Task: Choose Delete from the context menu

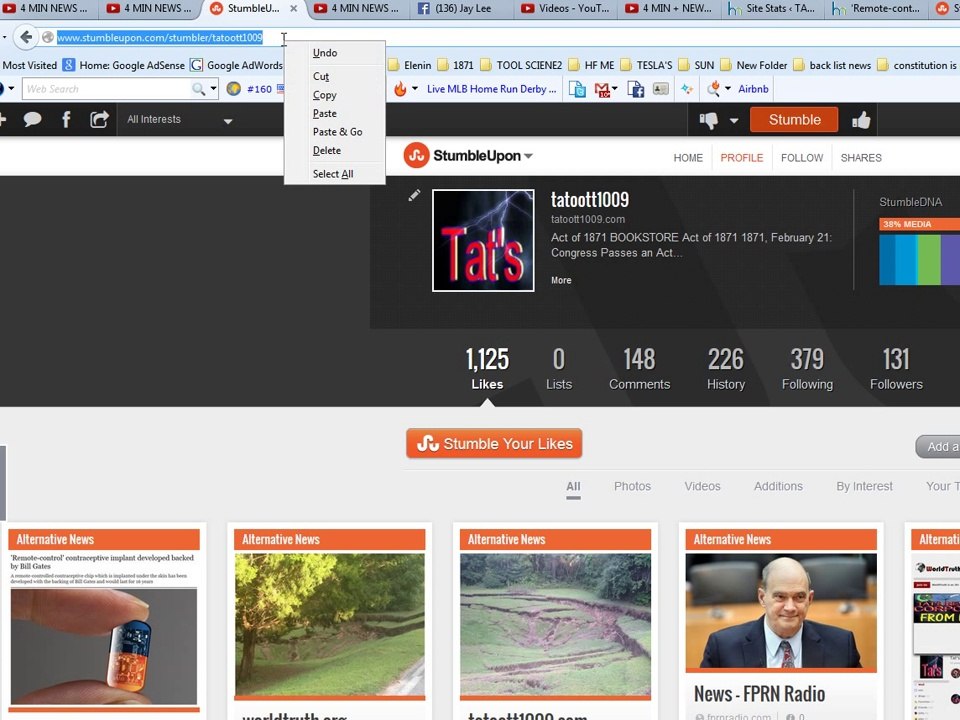Action: pos(335,151)
